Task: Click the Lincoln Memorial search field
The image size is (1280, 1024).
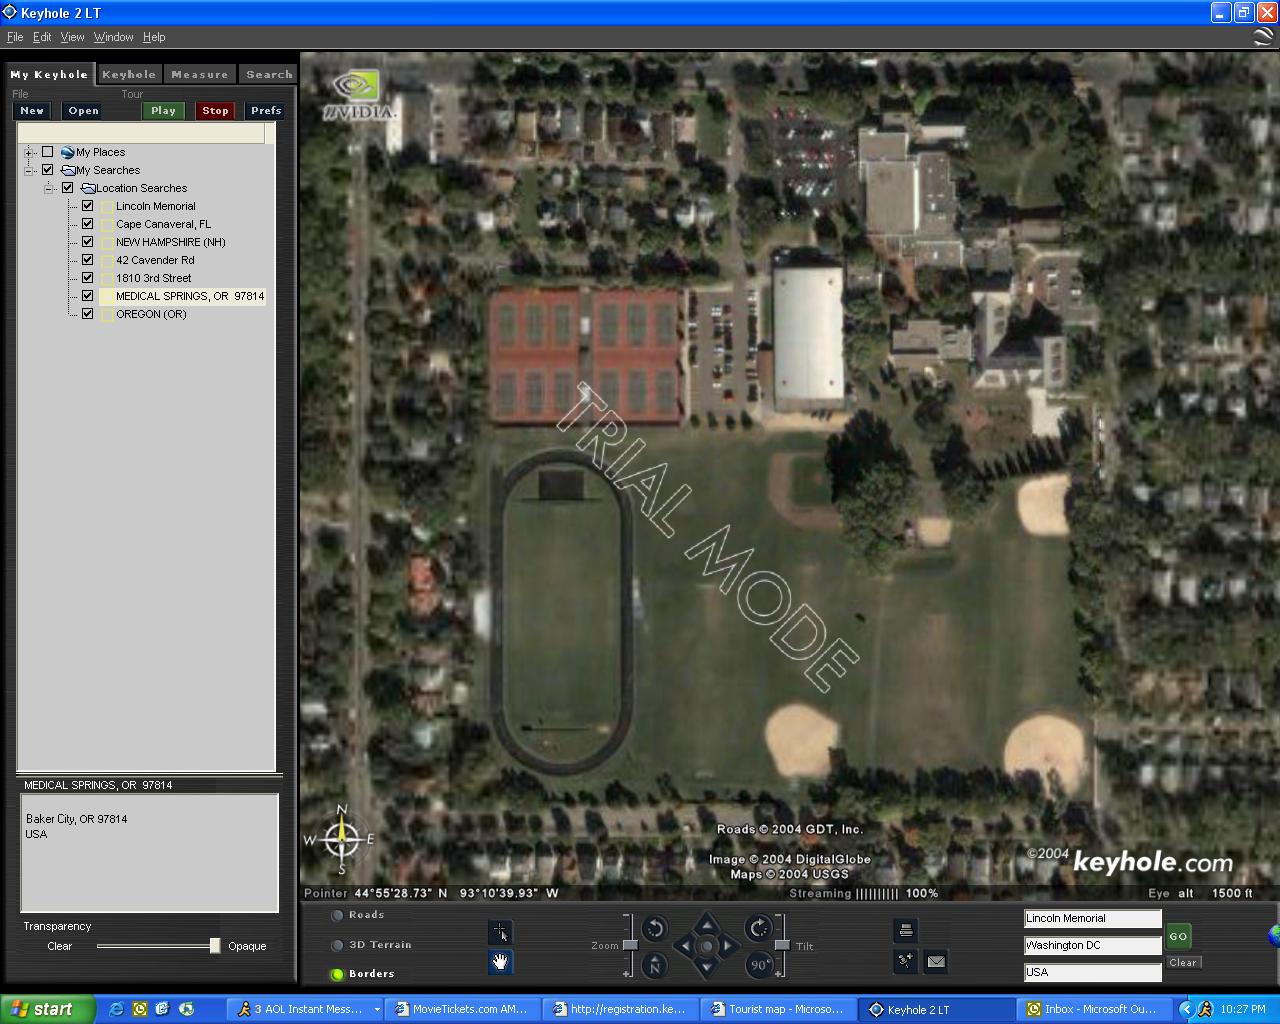Action: pos(1092,918)
